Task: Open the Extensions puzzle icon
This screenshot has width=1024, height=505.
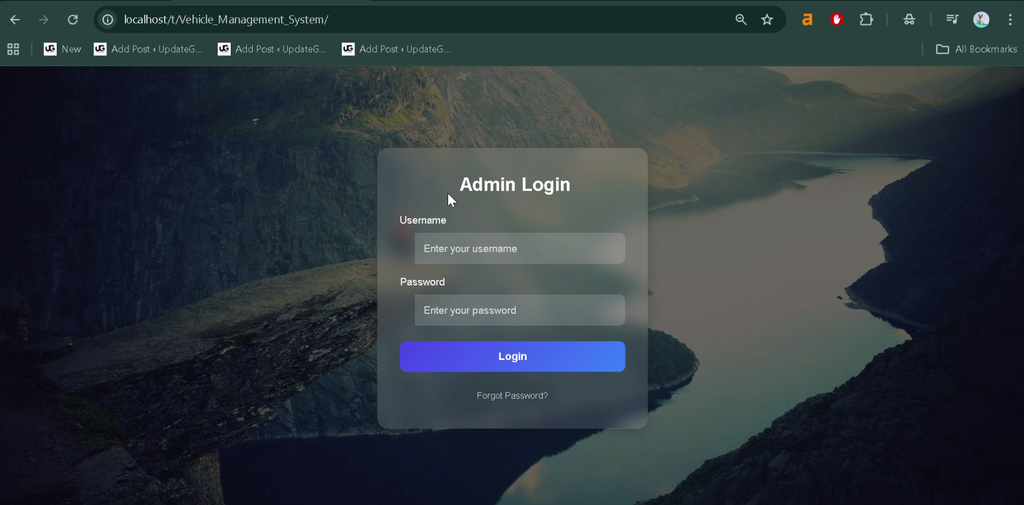Action: click(x=866, y=20)
